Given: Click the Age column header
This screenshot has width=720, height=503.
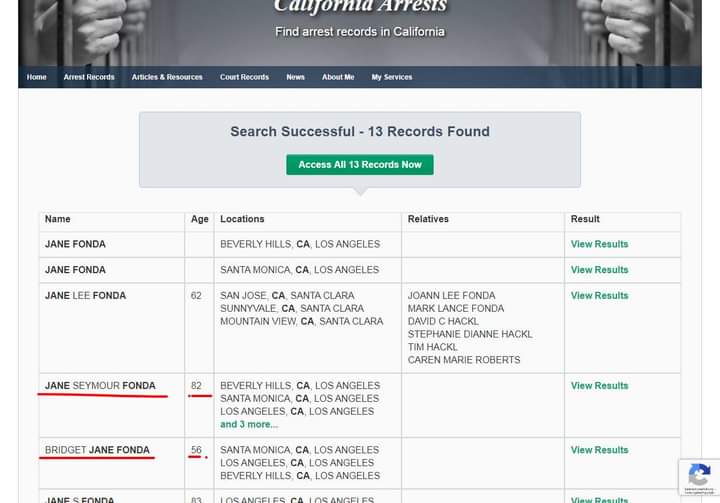Looking at the screenshot, I should pos(199,219).
